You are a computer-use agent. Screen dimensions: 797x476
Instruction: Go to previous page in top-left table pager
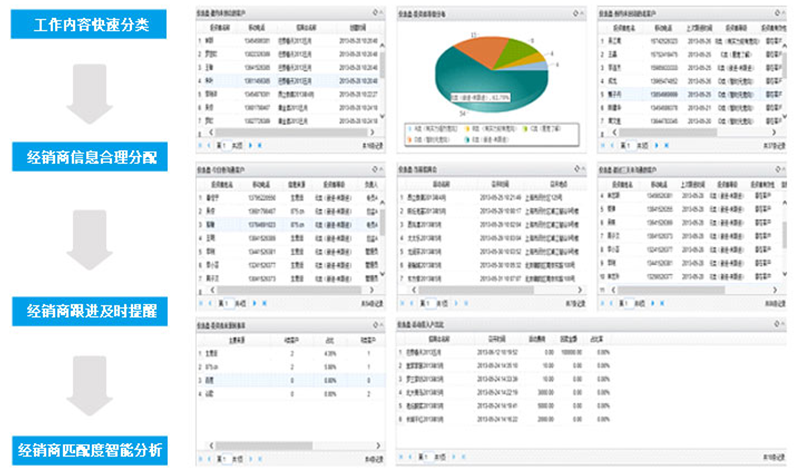211,144
